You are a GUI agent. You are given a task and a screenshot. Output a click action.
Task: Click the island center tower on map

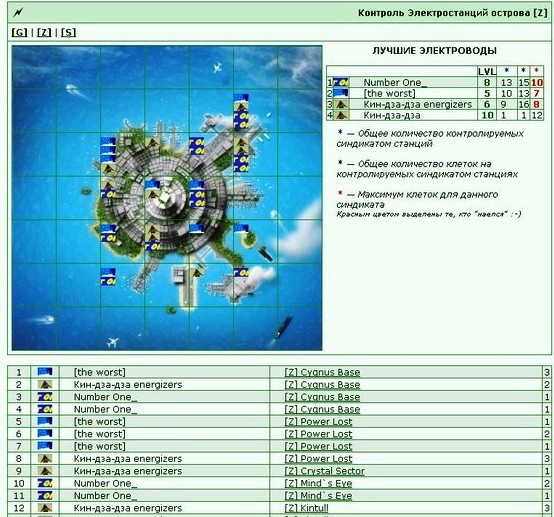tap(165, 199)
